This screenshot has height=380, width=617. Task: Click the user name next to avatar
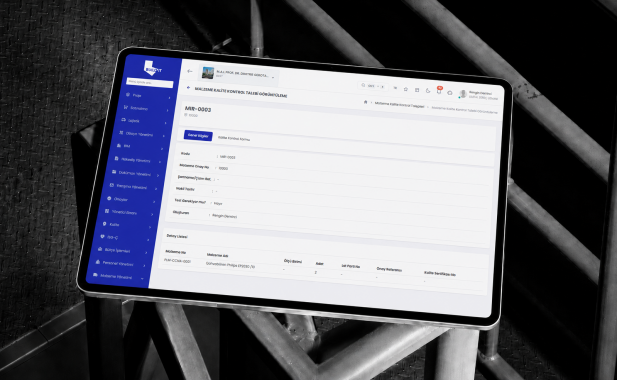[480, 94]
